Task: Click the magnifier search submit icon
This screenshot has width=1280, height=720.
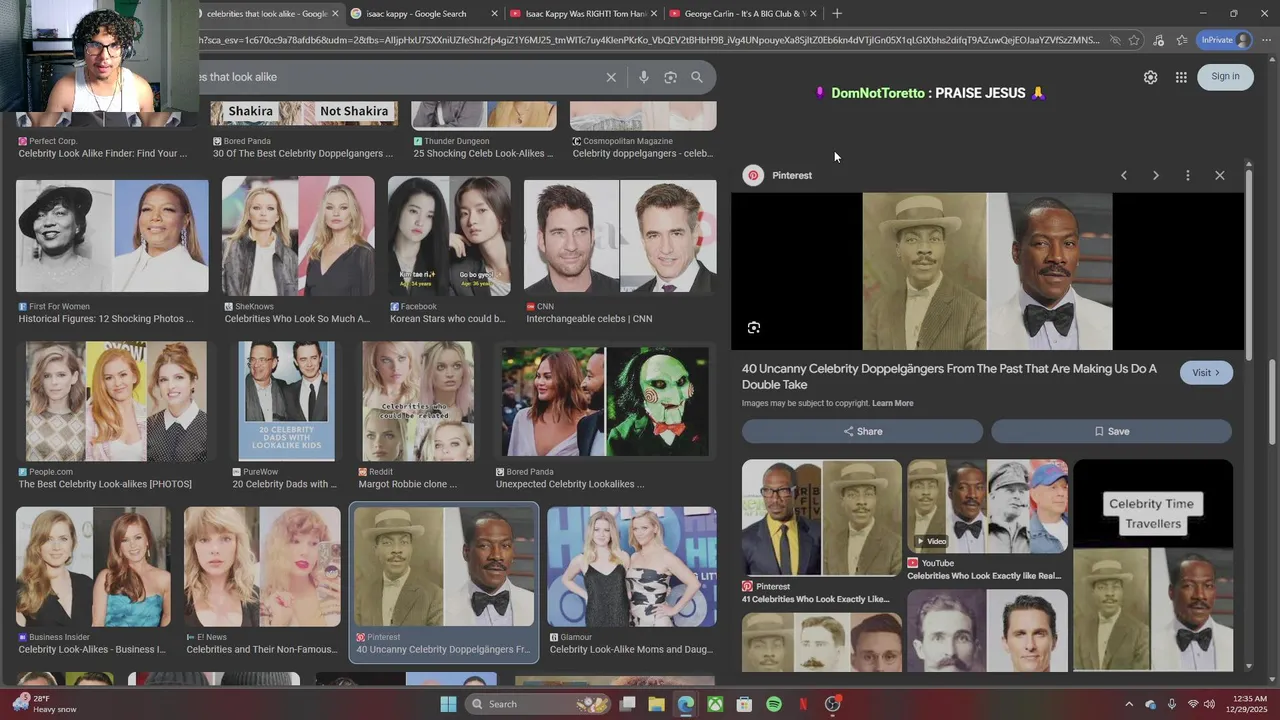Action: (x=697, y=77)
